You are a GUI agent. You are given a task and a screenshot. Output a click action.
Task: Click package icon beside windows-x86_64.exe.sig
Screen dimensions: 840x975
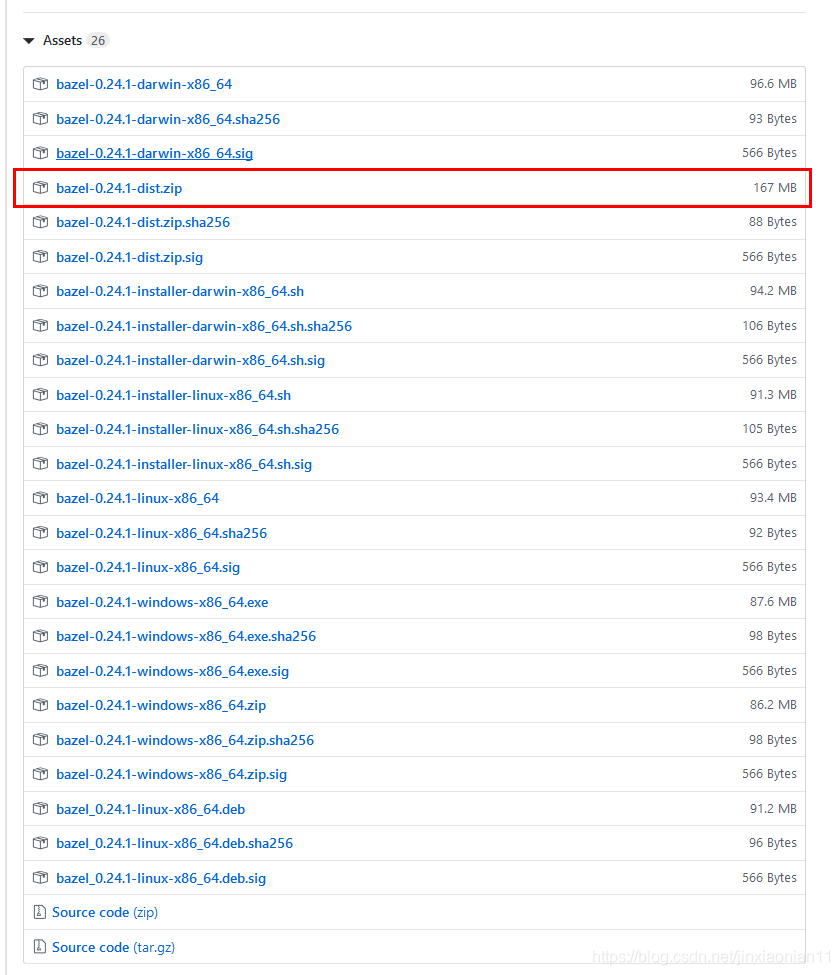[x=40, y=670]
